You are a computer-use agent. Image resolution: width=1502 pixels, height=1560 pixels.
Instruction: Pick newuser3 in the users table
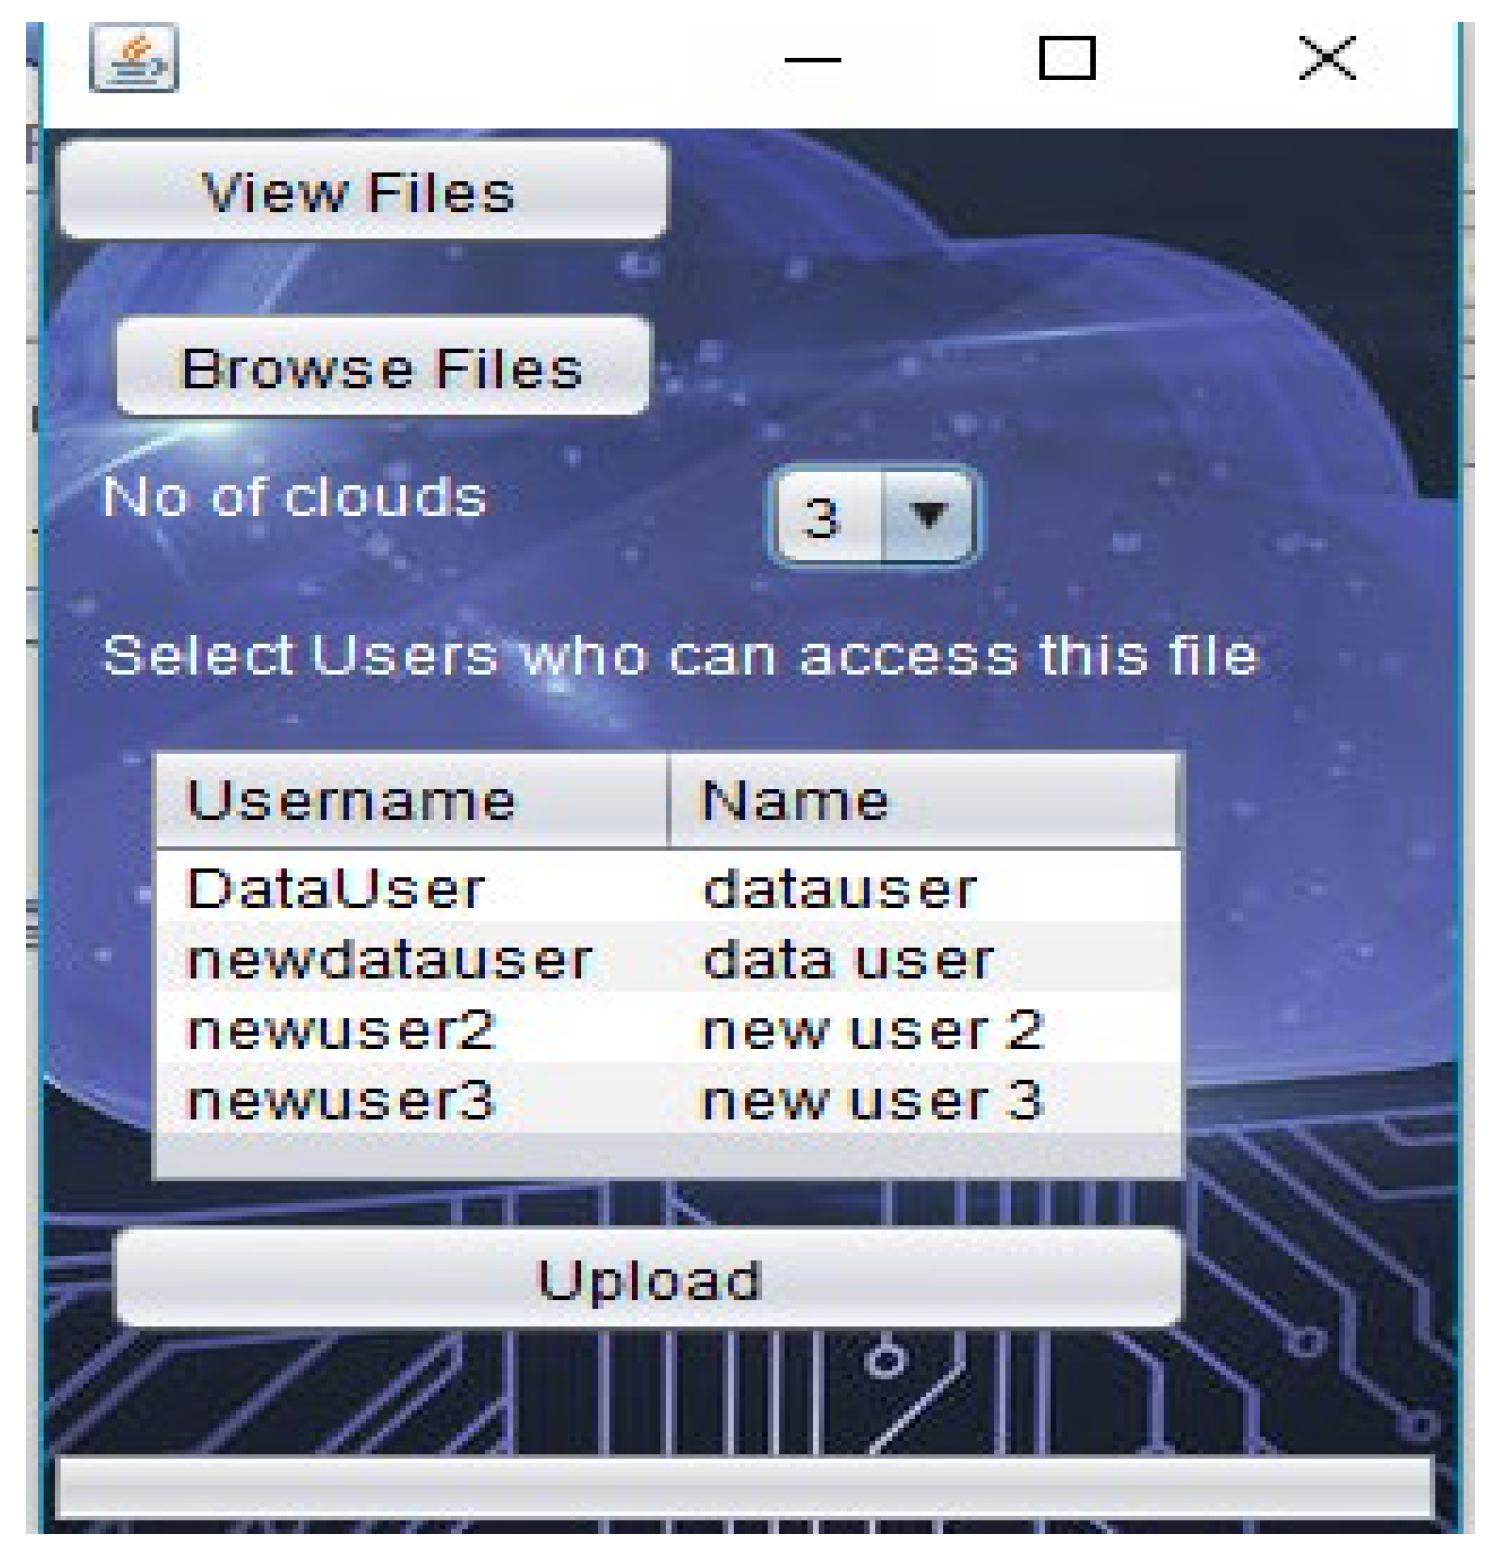click(340, 1100)
